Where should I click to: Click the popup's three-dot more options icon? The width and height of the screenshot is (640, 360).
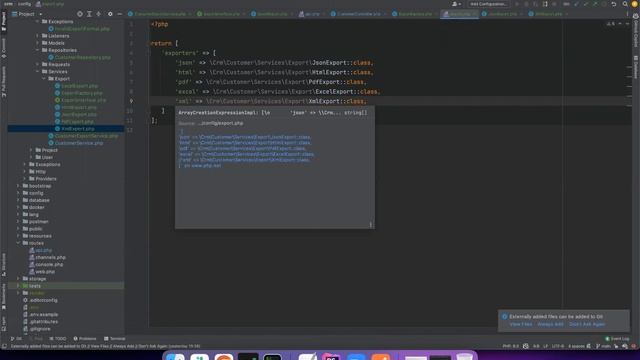click(x=371, y=224)
